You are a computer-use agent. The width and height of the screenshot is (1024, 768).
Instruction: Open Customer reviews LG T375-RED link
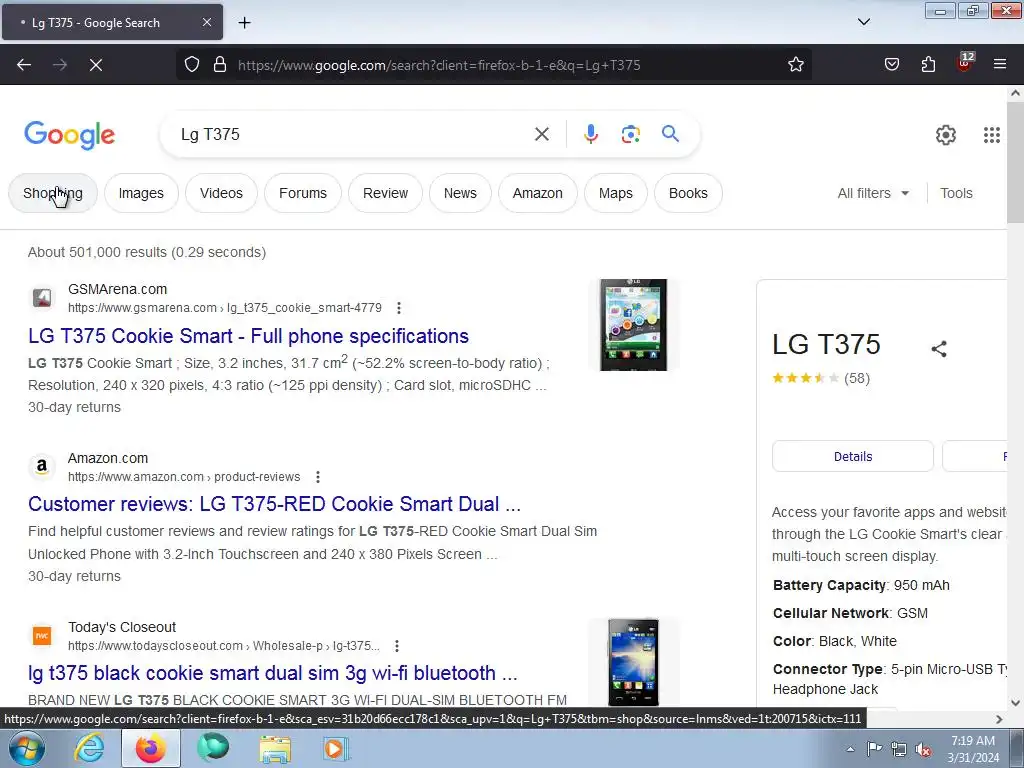(274, 504)
